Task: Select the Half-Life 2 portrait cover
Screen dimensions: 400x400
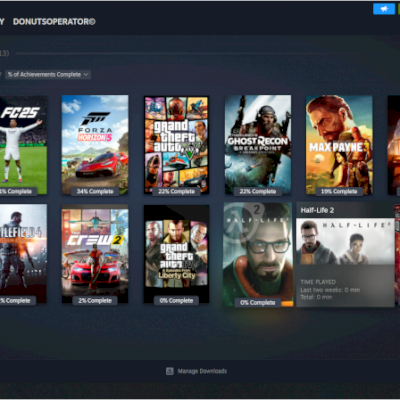Action: pyautogui.click(x=258, y=254)
